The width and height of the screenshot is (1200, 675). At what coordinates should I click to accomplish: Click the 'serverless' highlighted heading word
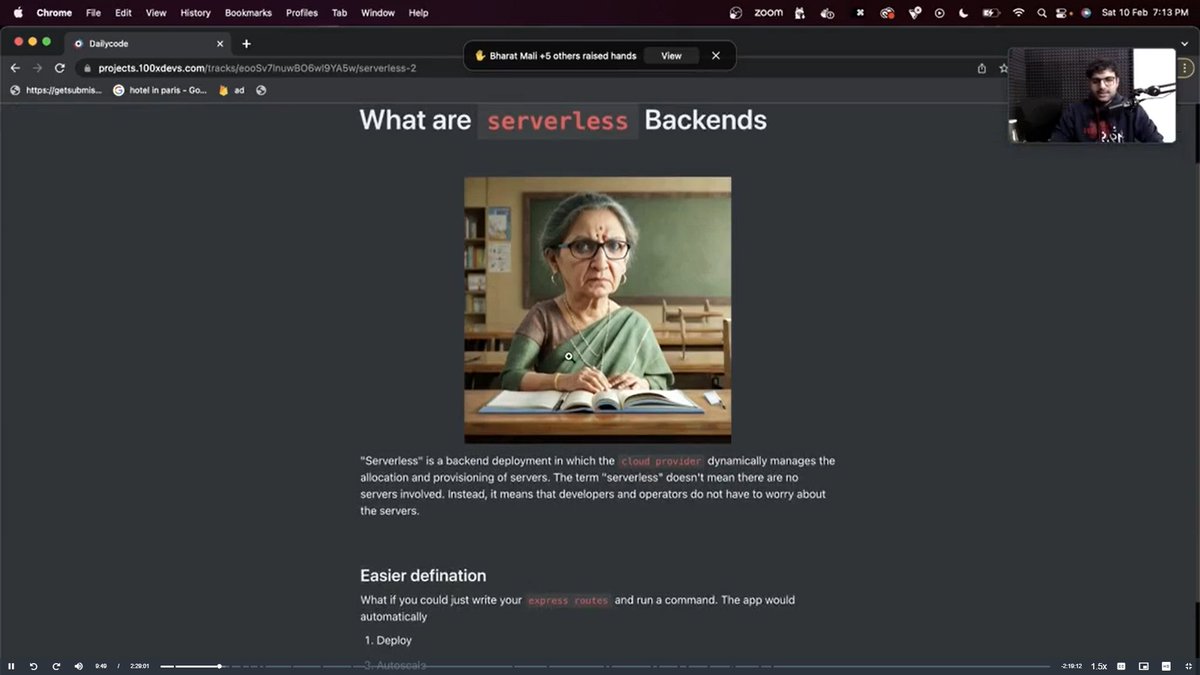point(557,121)
